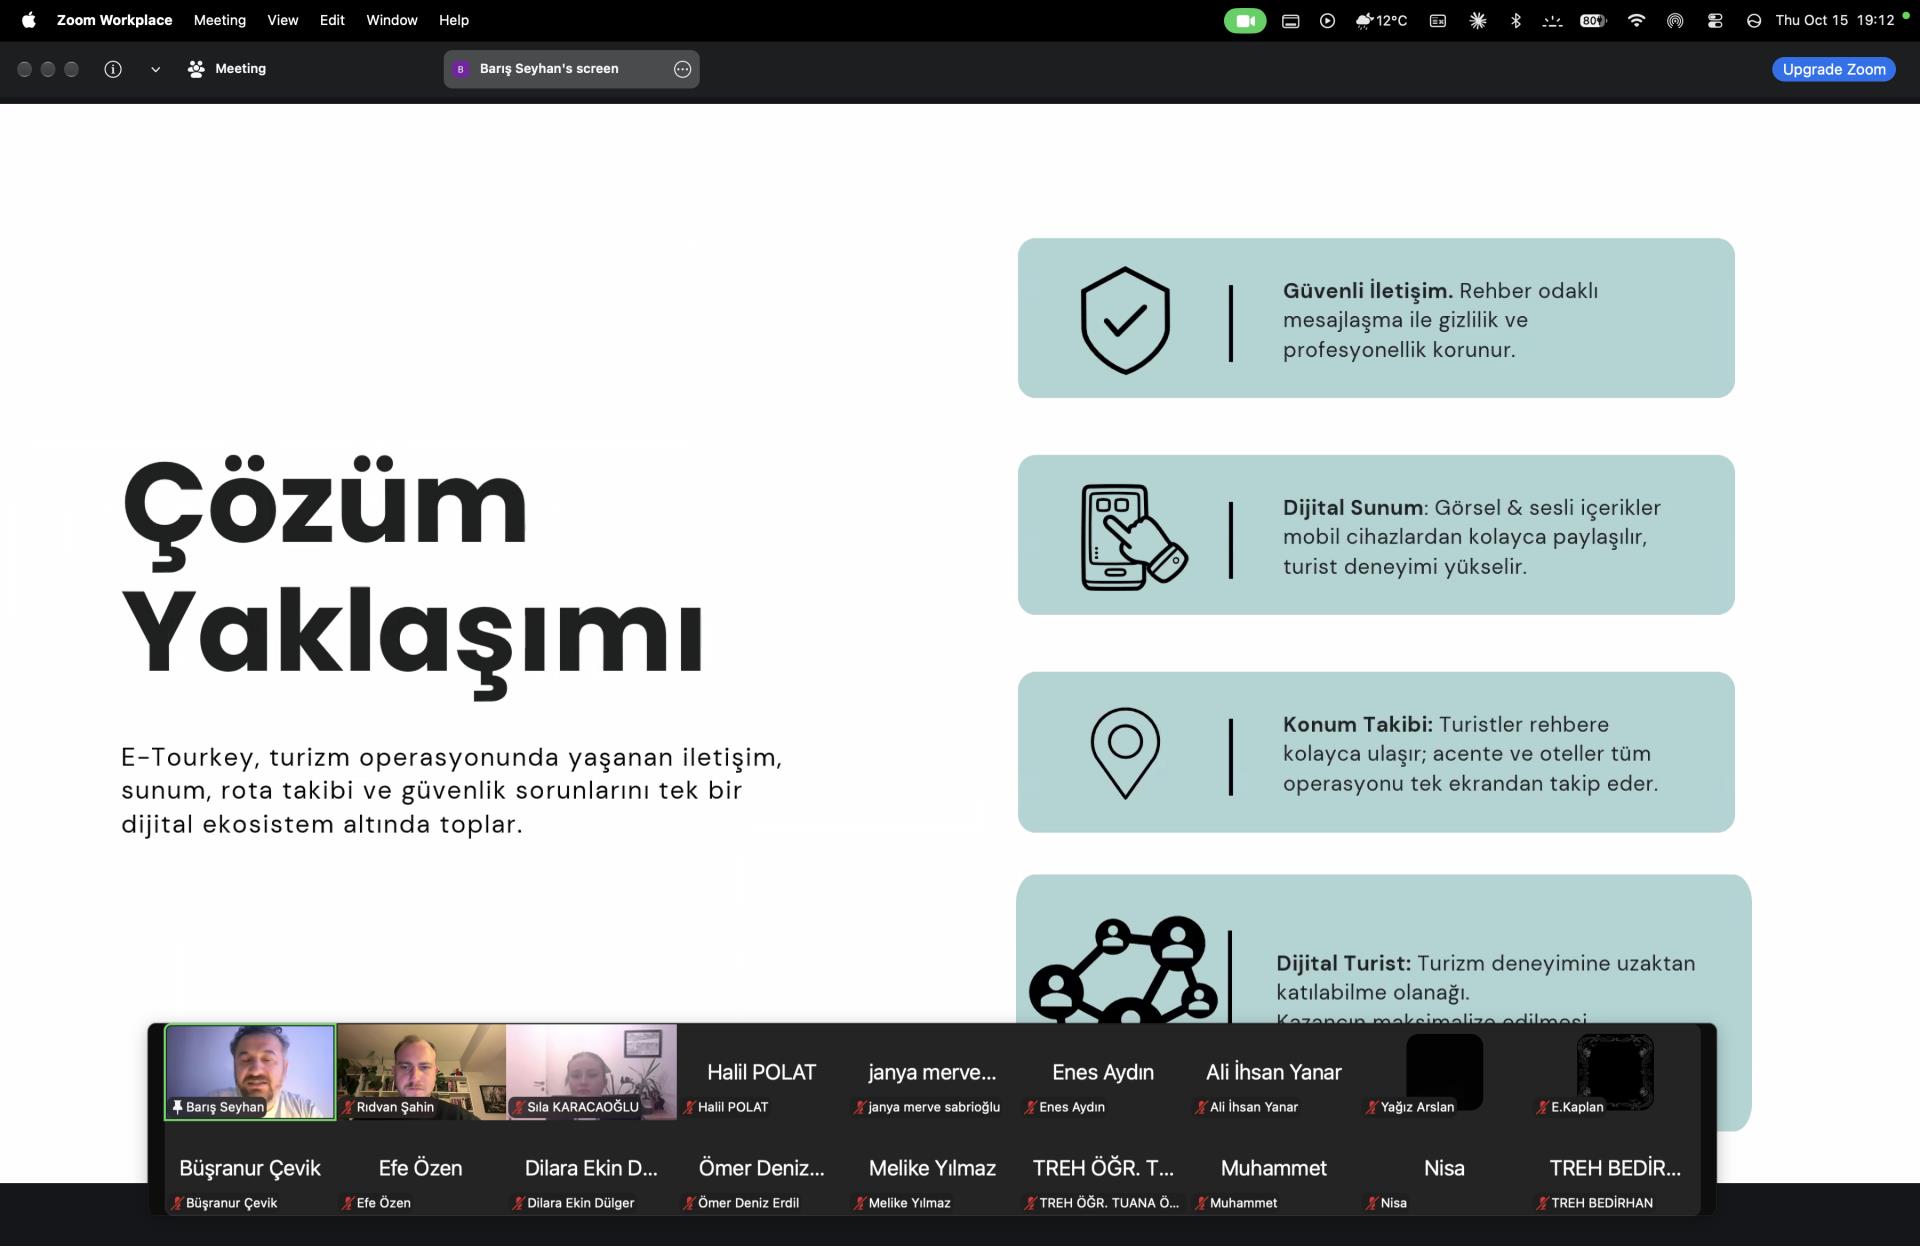The width and height of the screenshot is (1920, 1246).
Task: Select Enes Aydın participant tile
Action: point(1103,1072)
